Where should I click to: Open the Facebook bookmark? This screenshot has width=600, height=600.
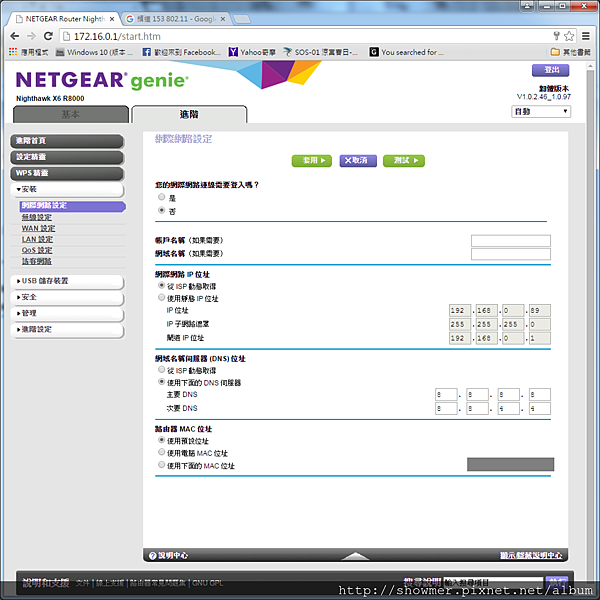click(x=181, y=52)
